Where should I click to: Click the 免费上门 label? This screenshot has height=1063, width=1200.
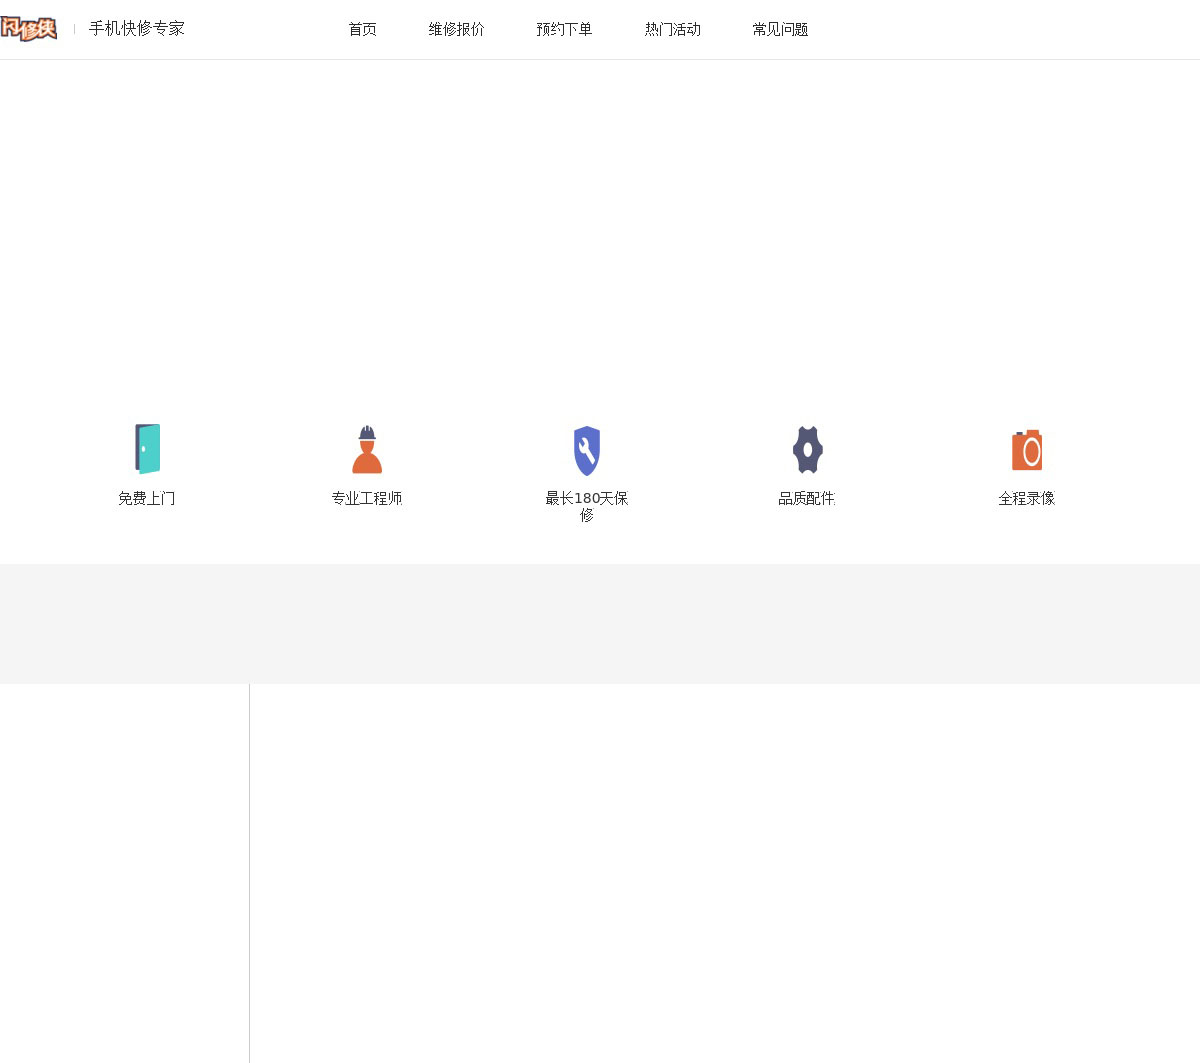147,498
